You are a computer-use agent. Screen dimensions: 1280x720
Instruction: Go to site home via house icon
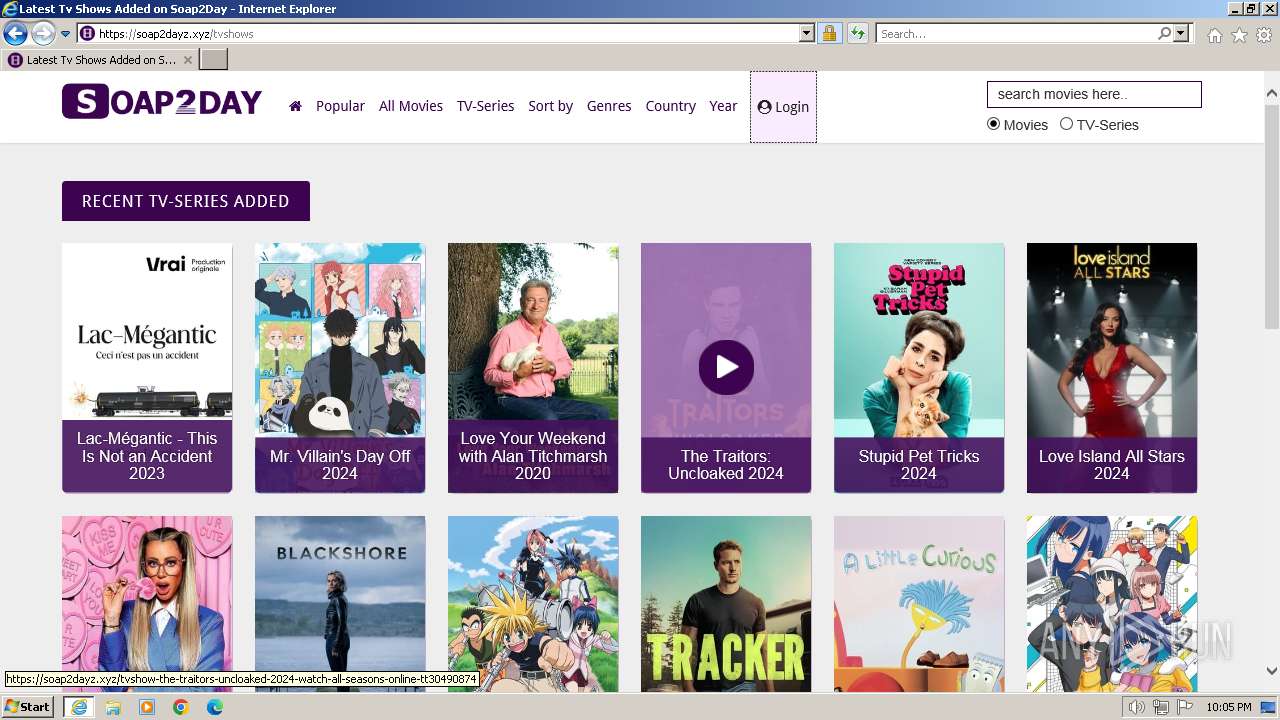[x=295, y=106]
